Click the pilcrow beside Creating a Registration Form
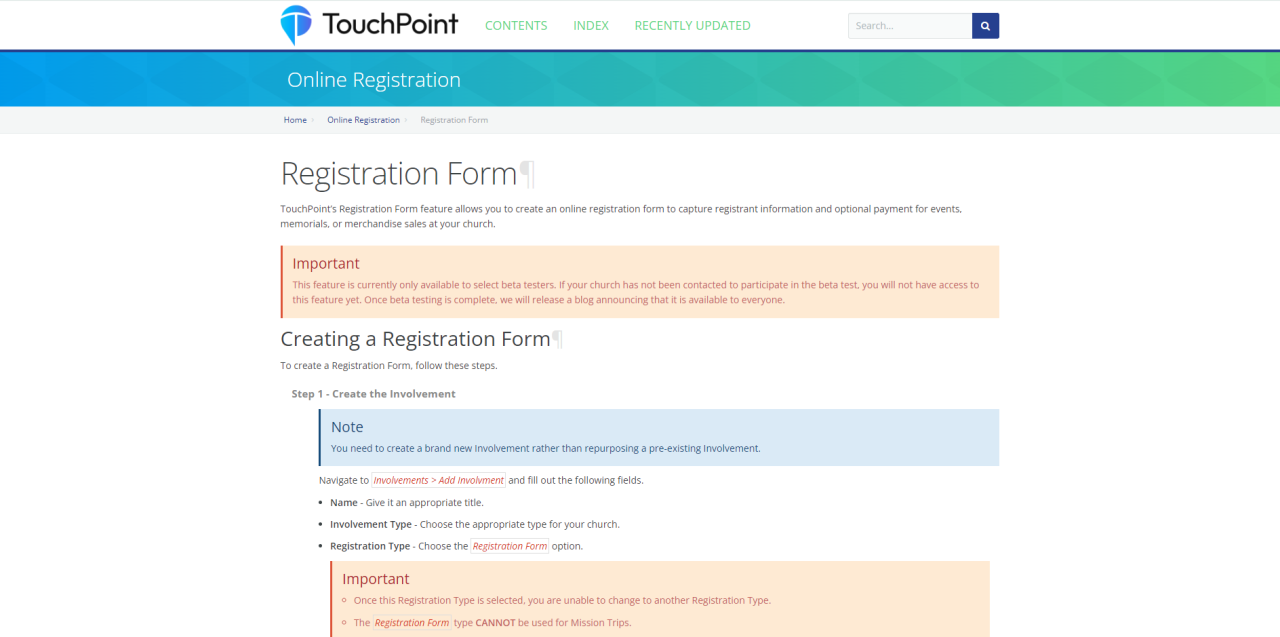The height and width of the screenshot is (637, 1280). coord(558,339)
